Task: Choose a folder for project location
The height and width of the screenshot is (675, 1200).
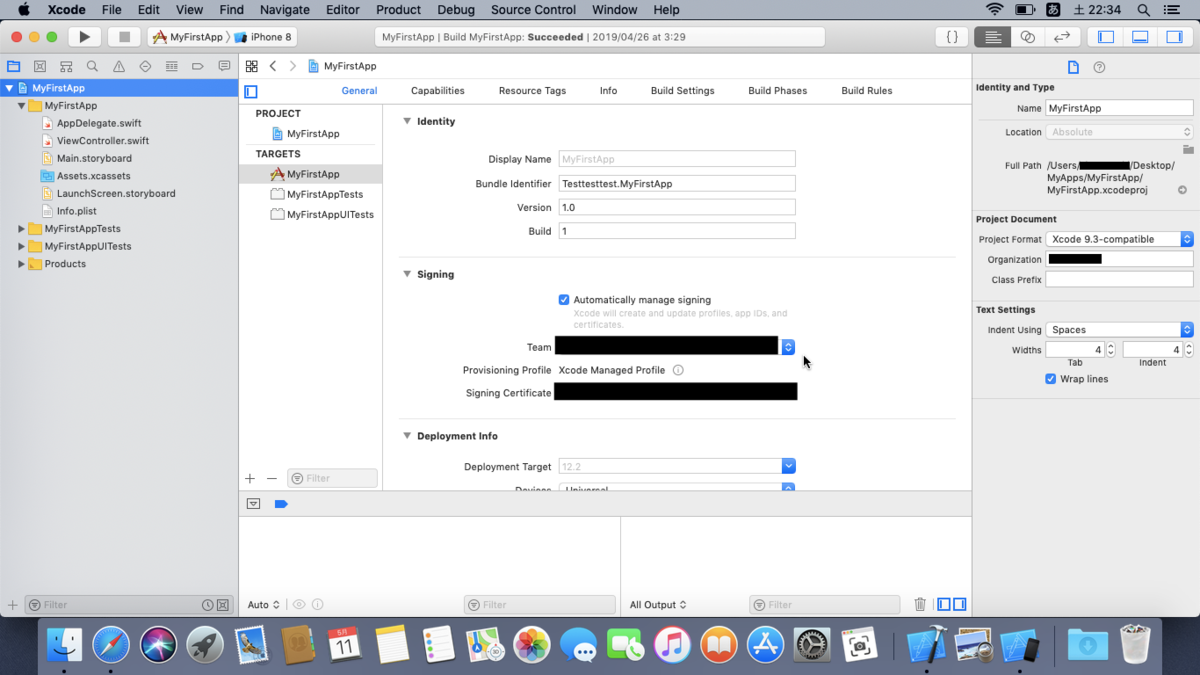Action: pyautogui.click(x=1188, y=150)
